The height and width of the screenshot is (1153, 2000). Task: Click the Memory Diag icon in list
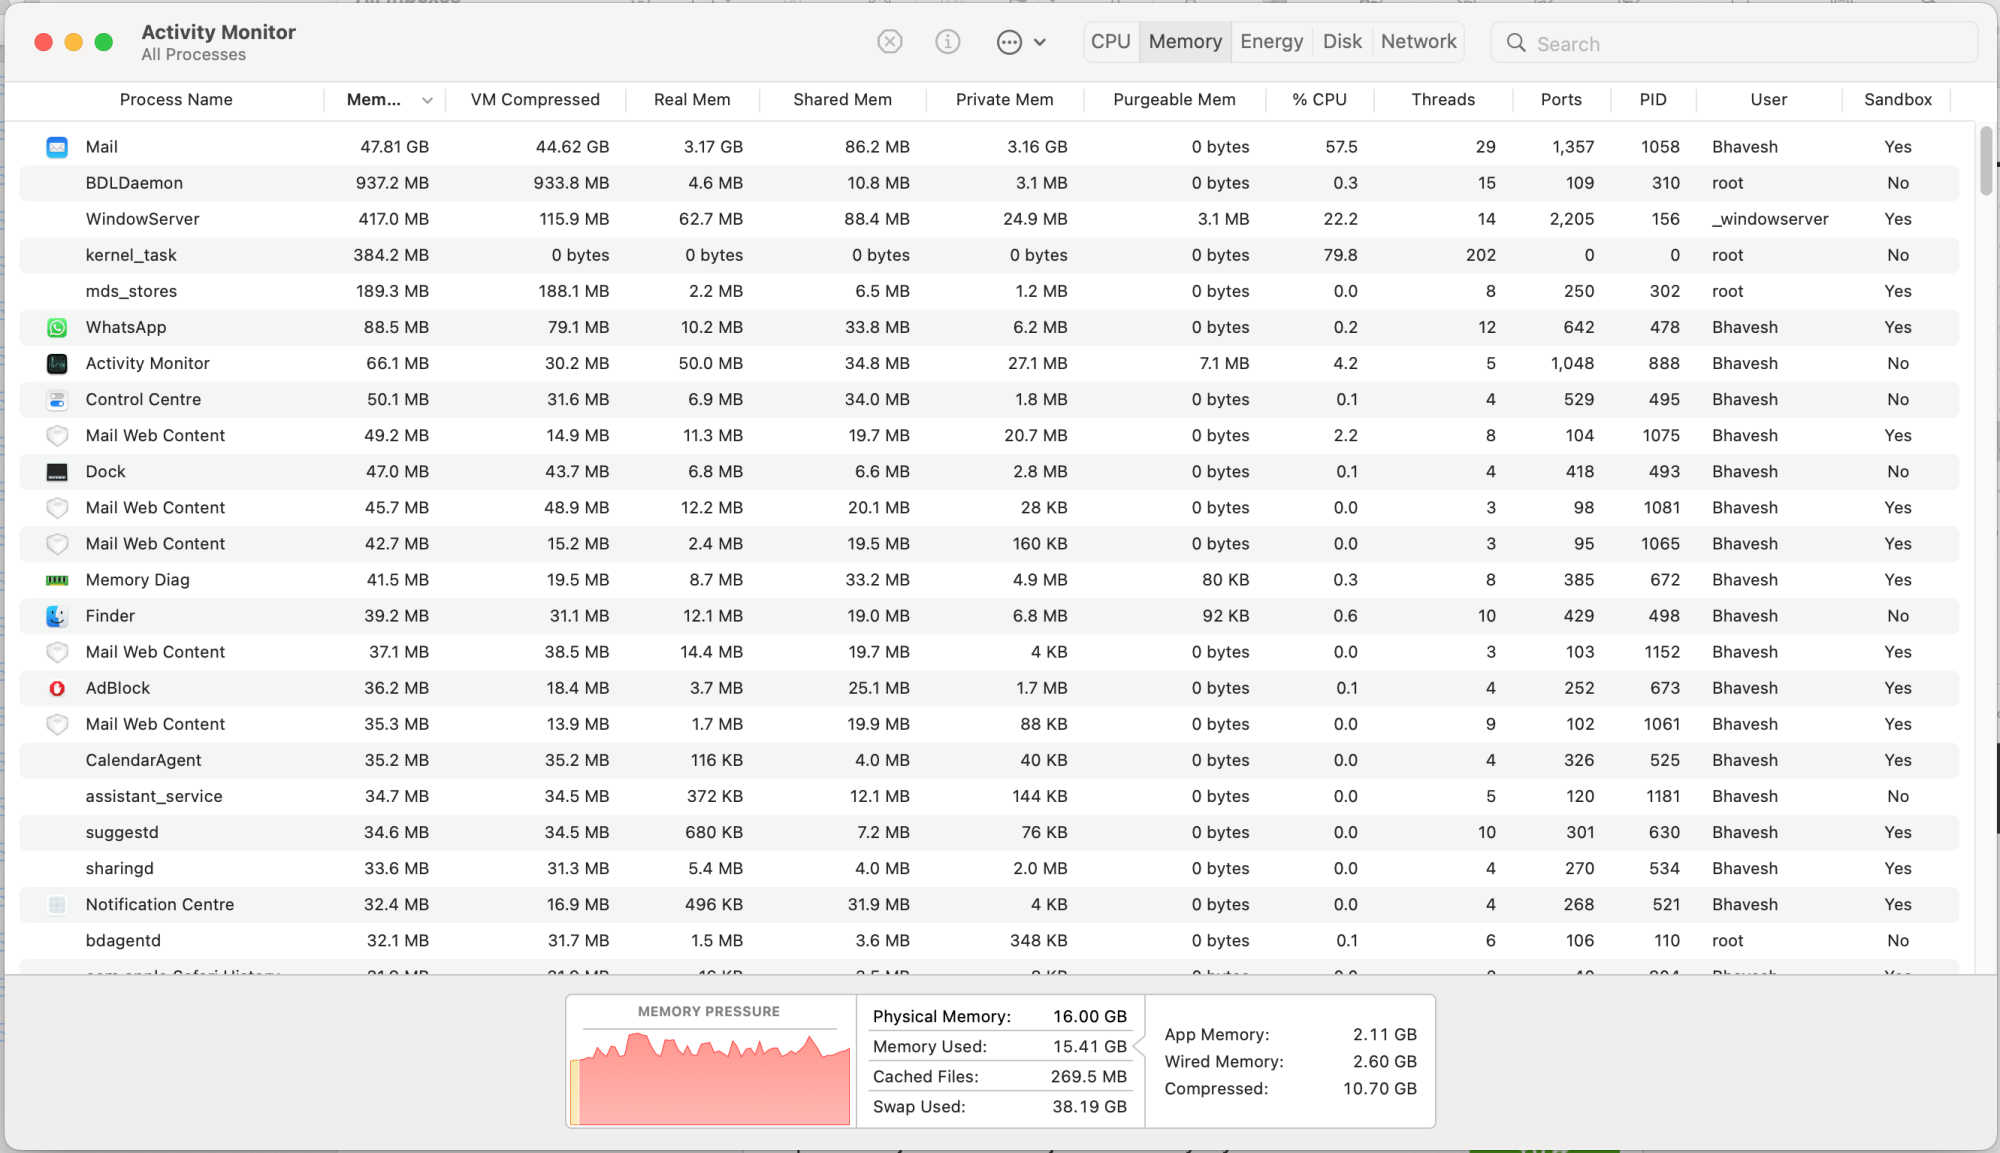click(57, 580)
